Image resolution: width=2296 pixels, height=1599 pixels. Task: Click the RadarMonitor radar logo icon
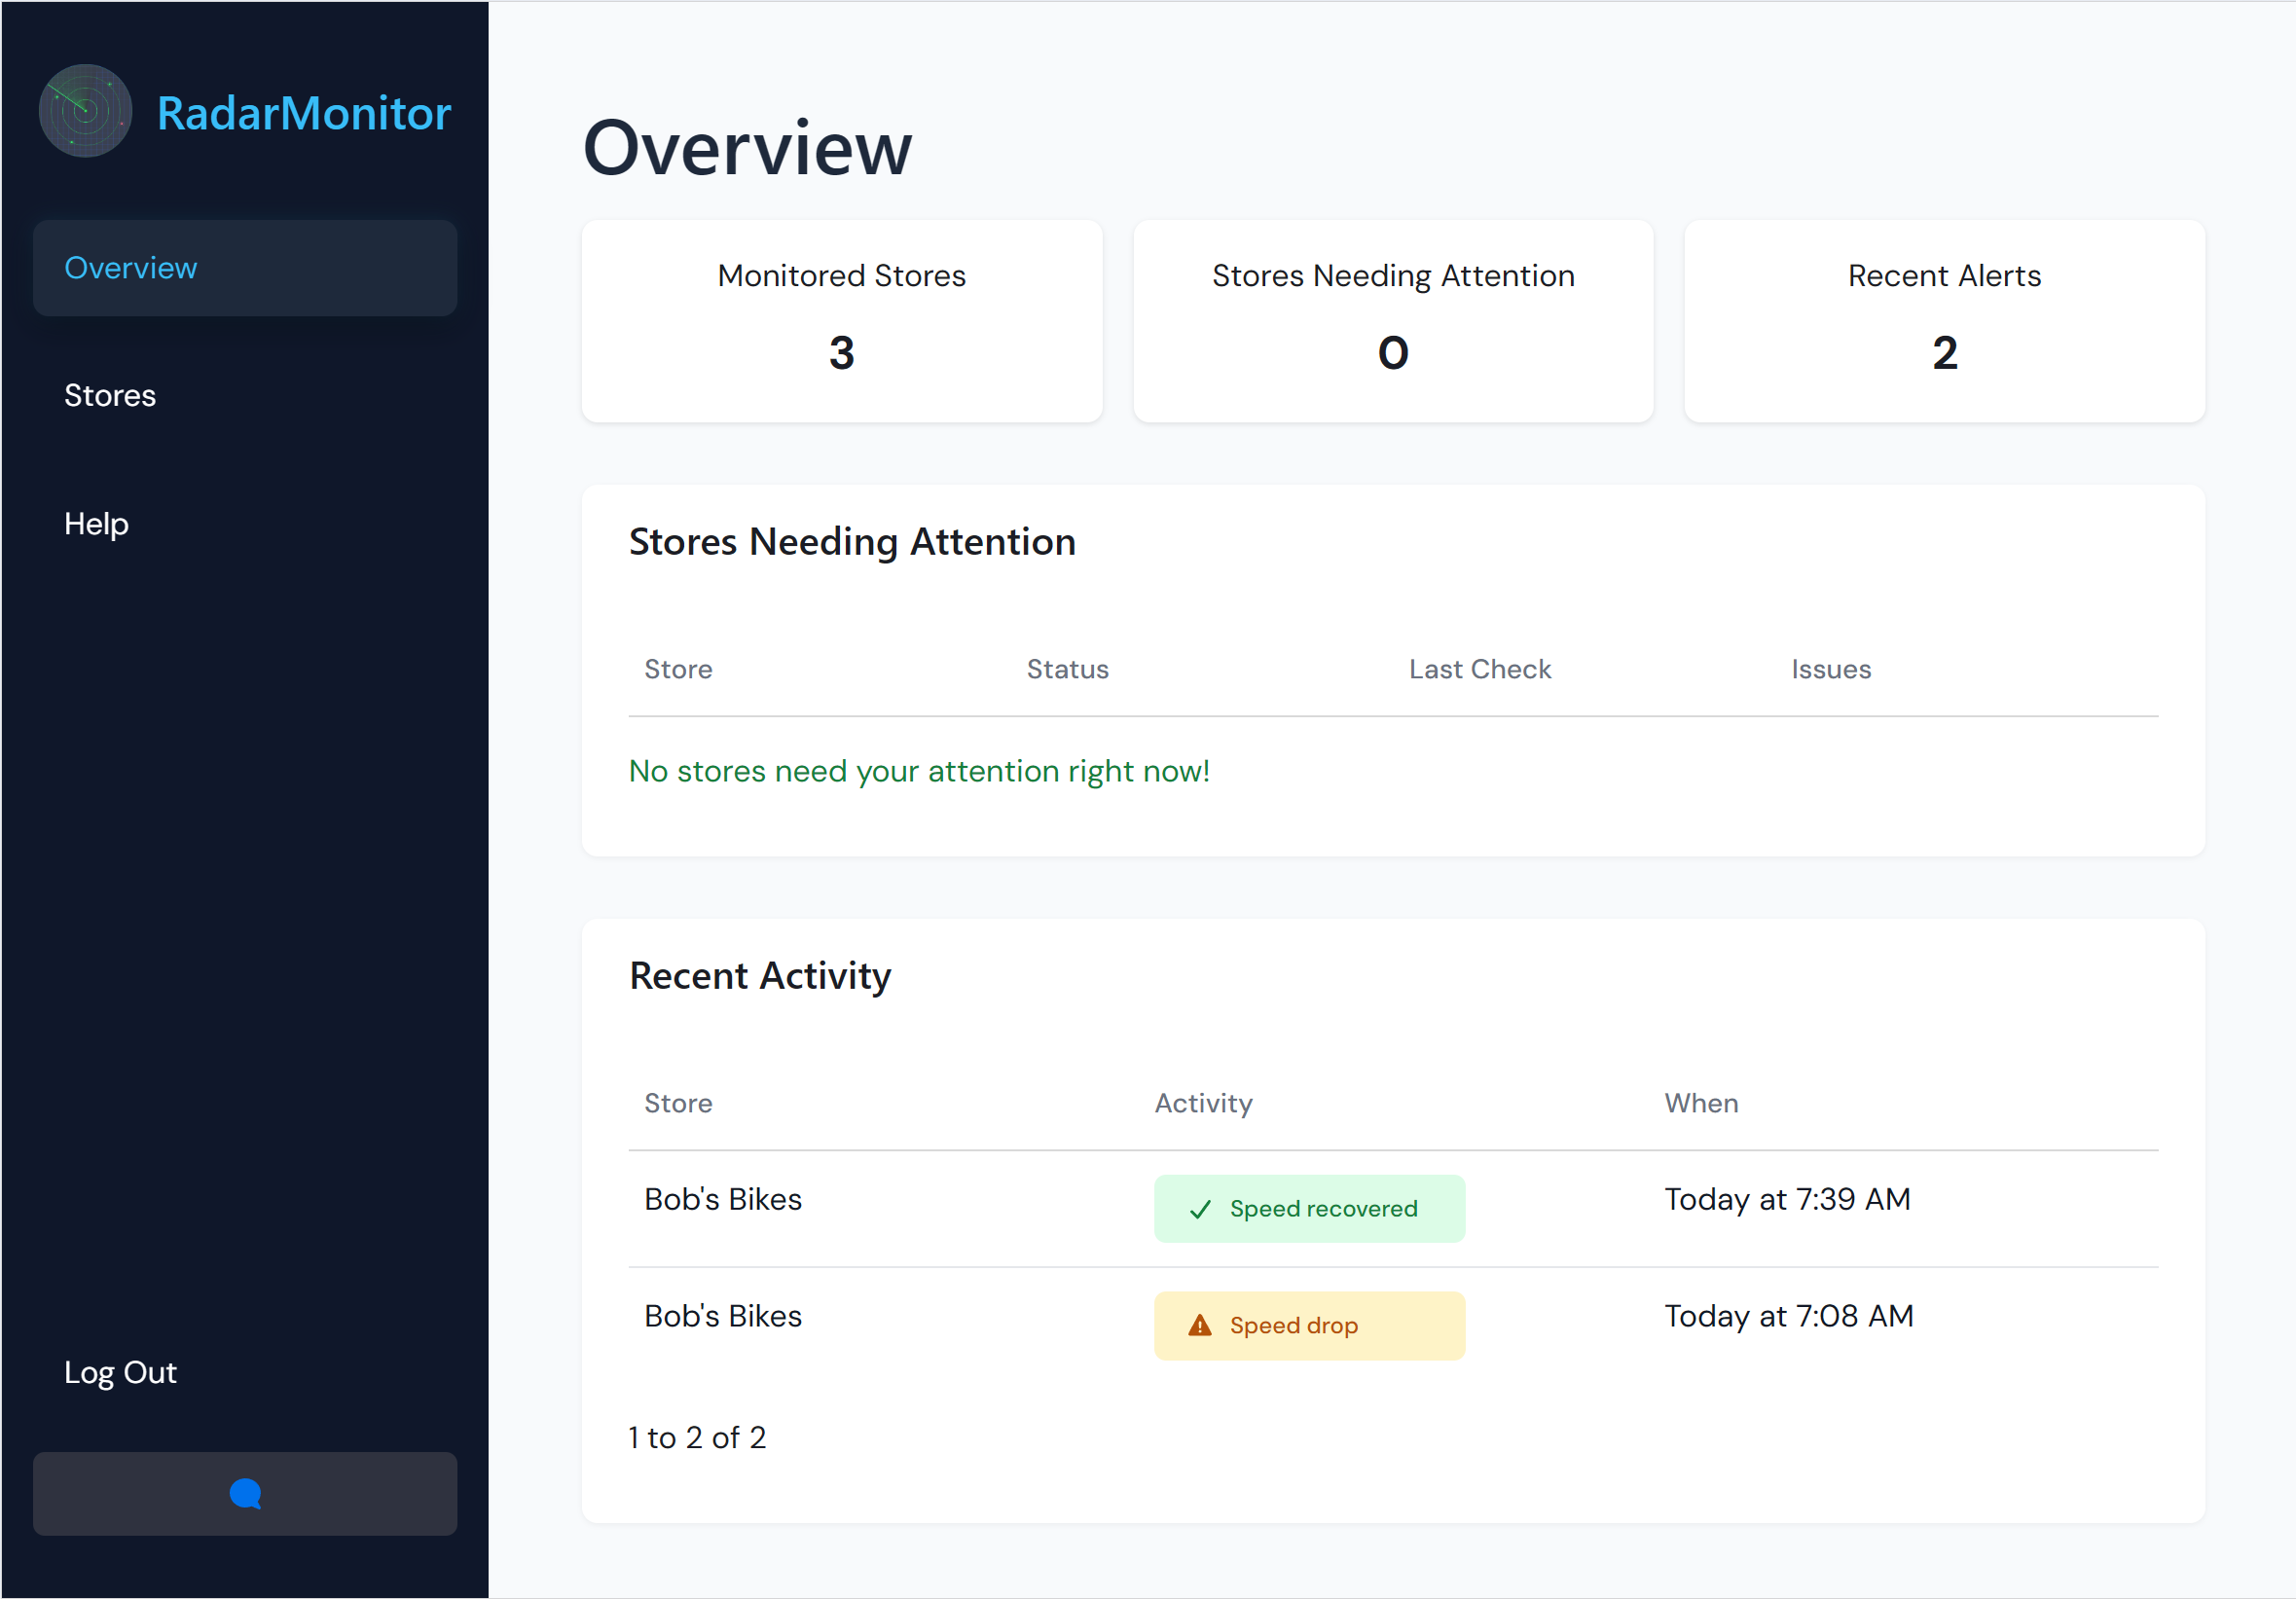[x=85, y=111]
